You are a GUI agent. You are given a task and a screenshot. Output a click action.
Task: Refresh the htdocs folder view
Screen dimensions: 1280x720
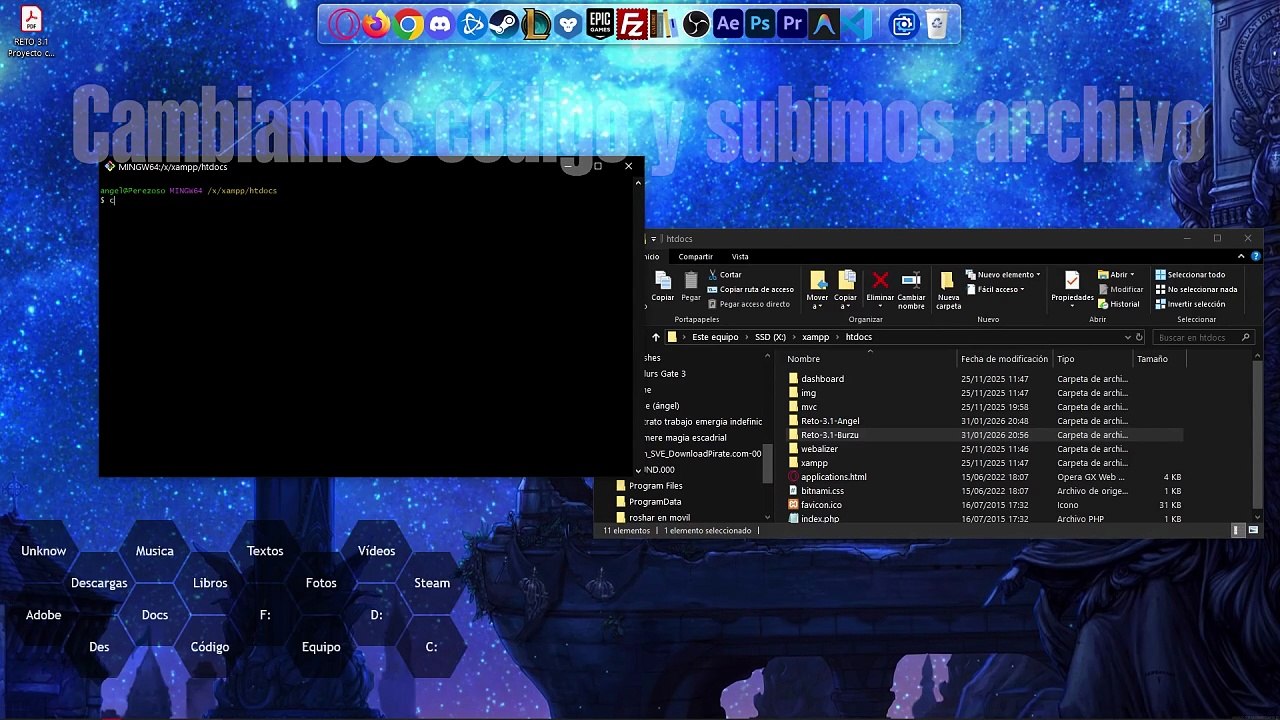tap(1139, 338)
